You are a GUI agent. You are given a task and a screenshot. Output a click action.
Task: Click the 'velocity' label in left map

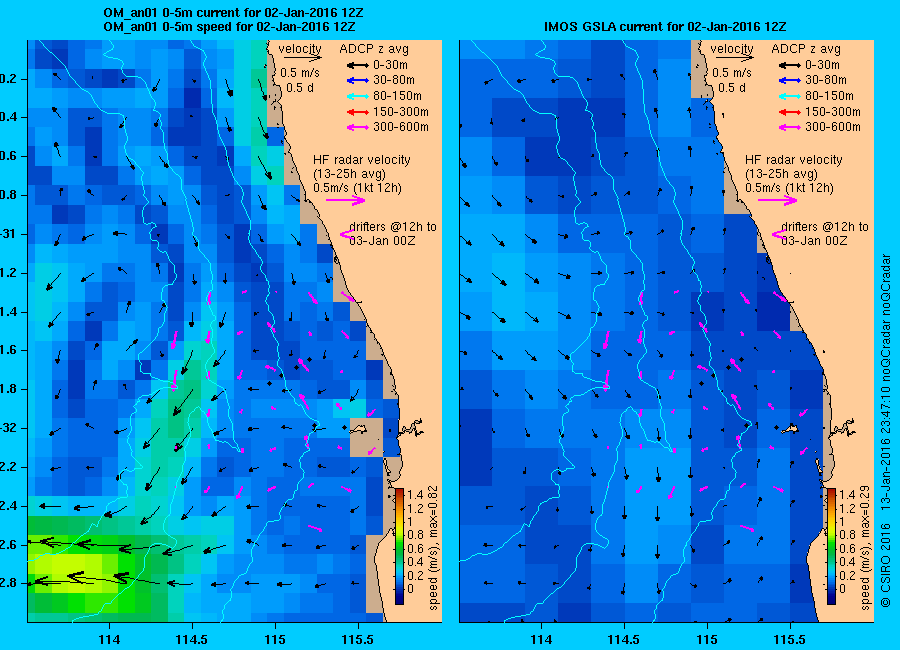(300, 49)
